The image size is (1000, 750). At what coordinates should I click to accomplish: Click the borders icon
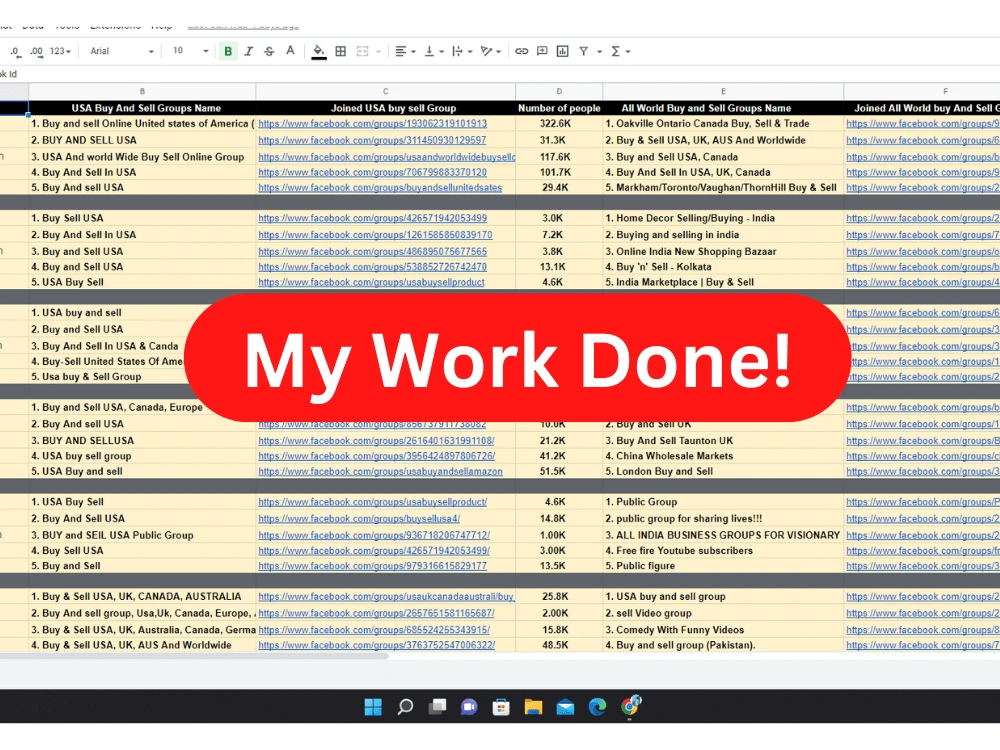(341, 52)
